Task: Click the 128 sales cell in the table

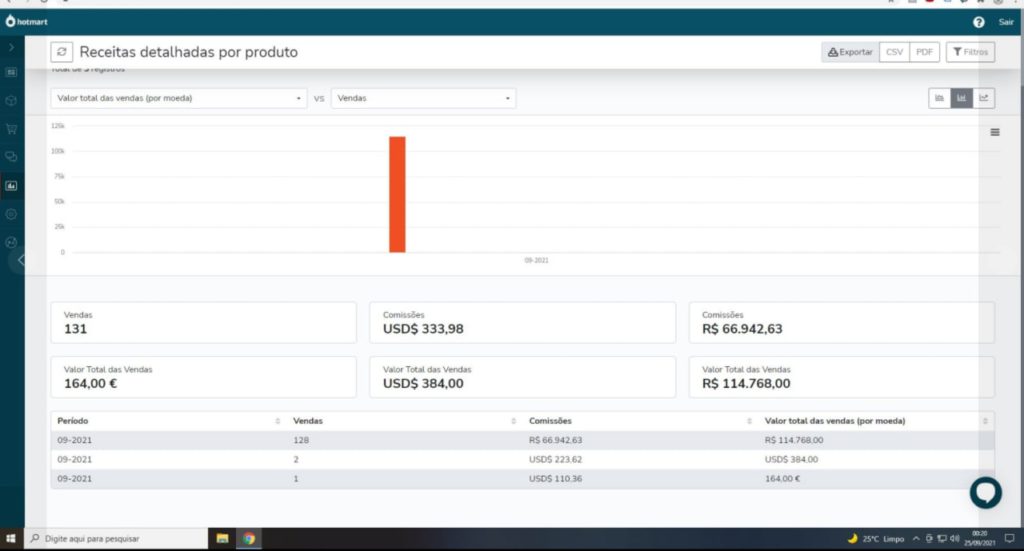Action: (300, 441)
